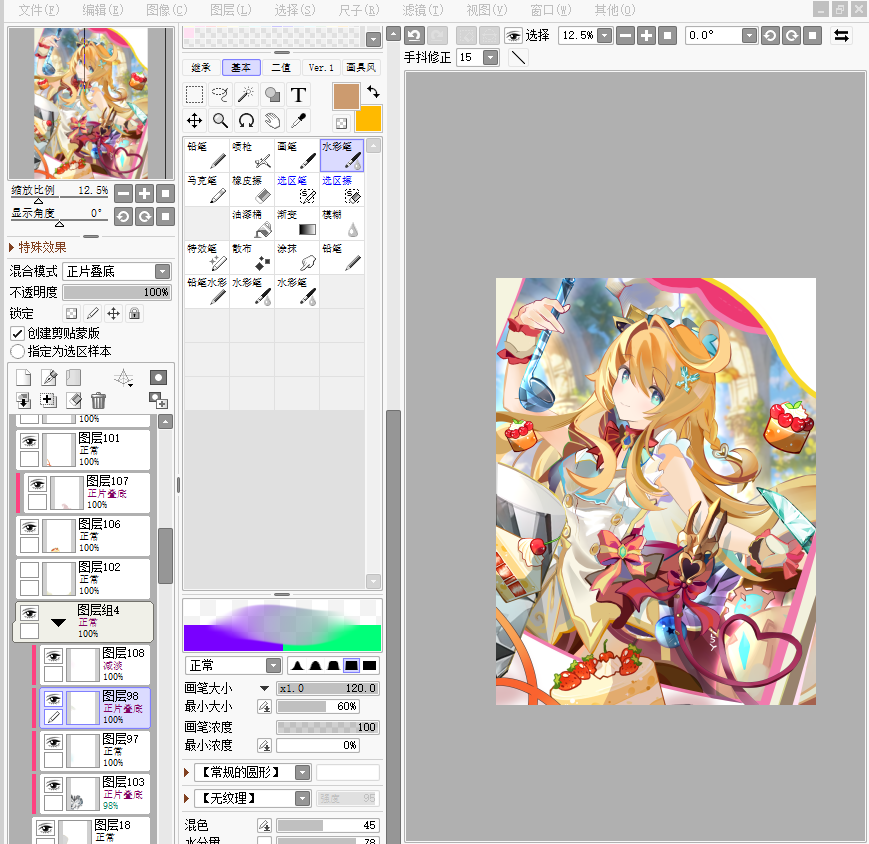869x844 pixels.
Task: Hide layer 图层108 via its eye icon
Action: point(53,656)
